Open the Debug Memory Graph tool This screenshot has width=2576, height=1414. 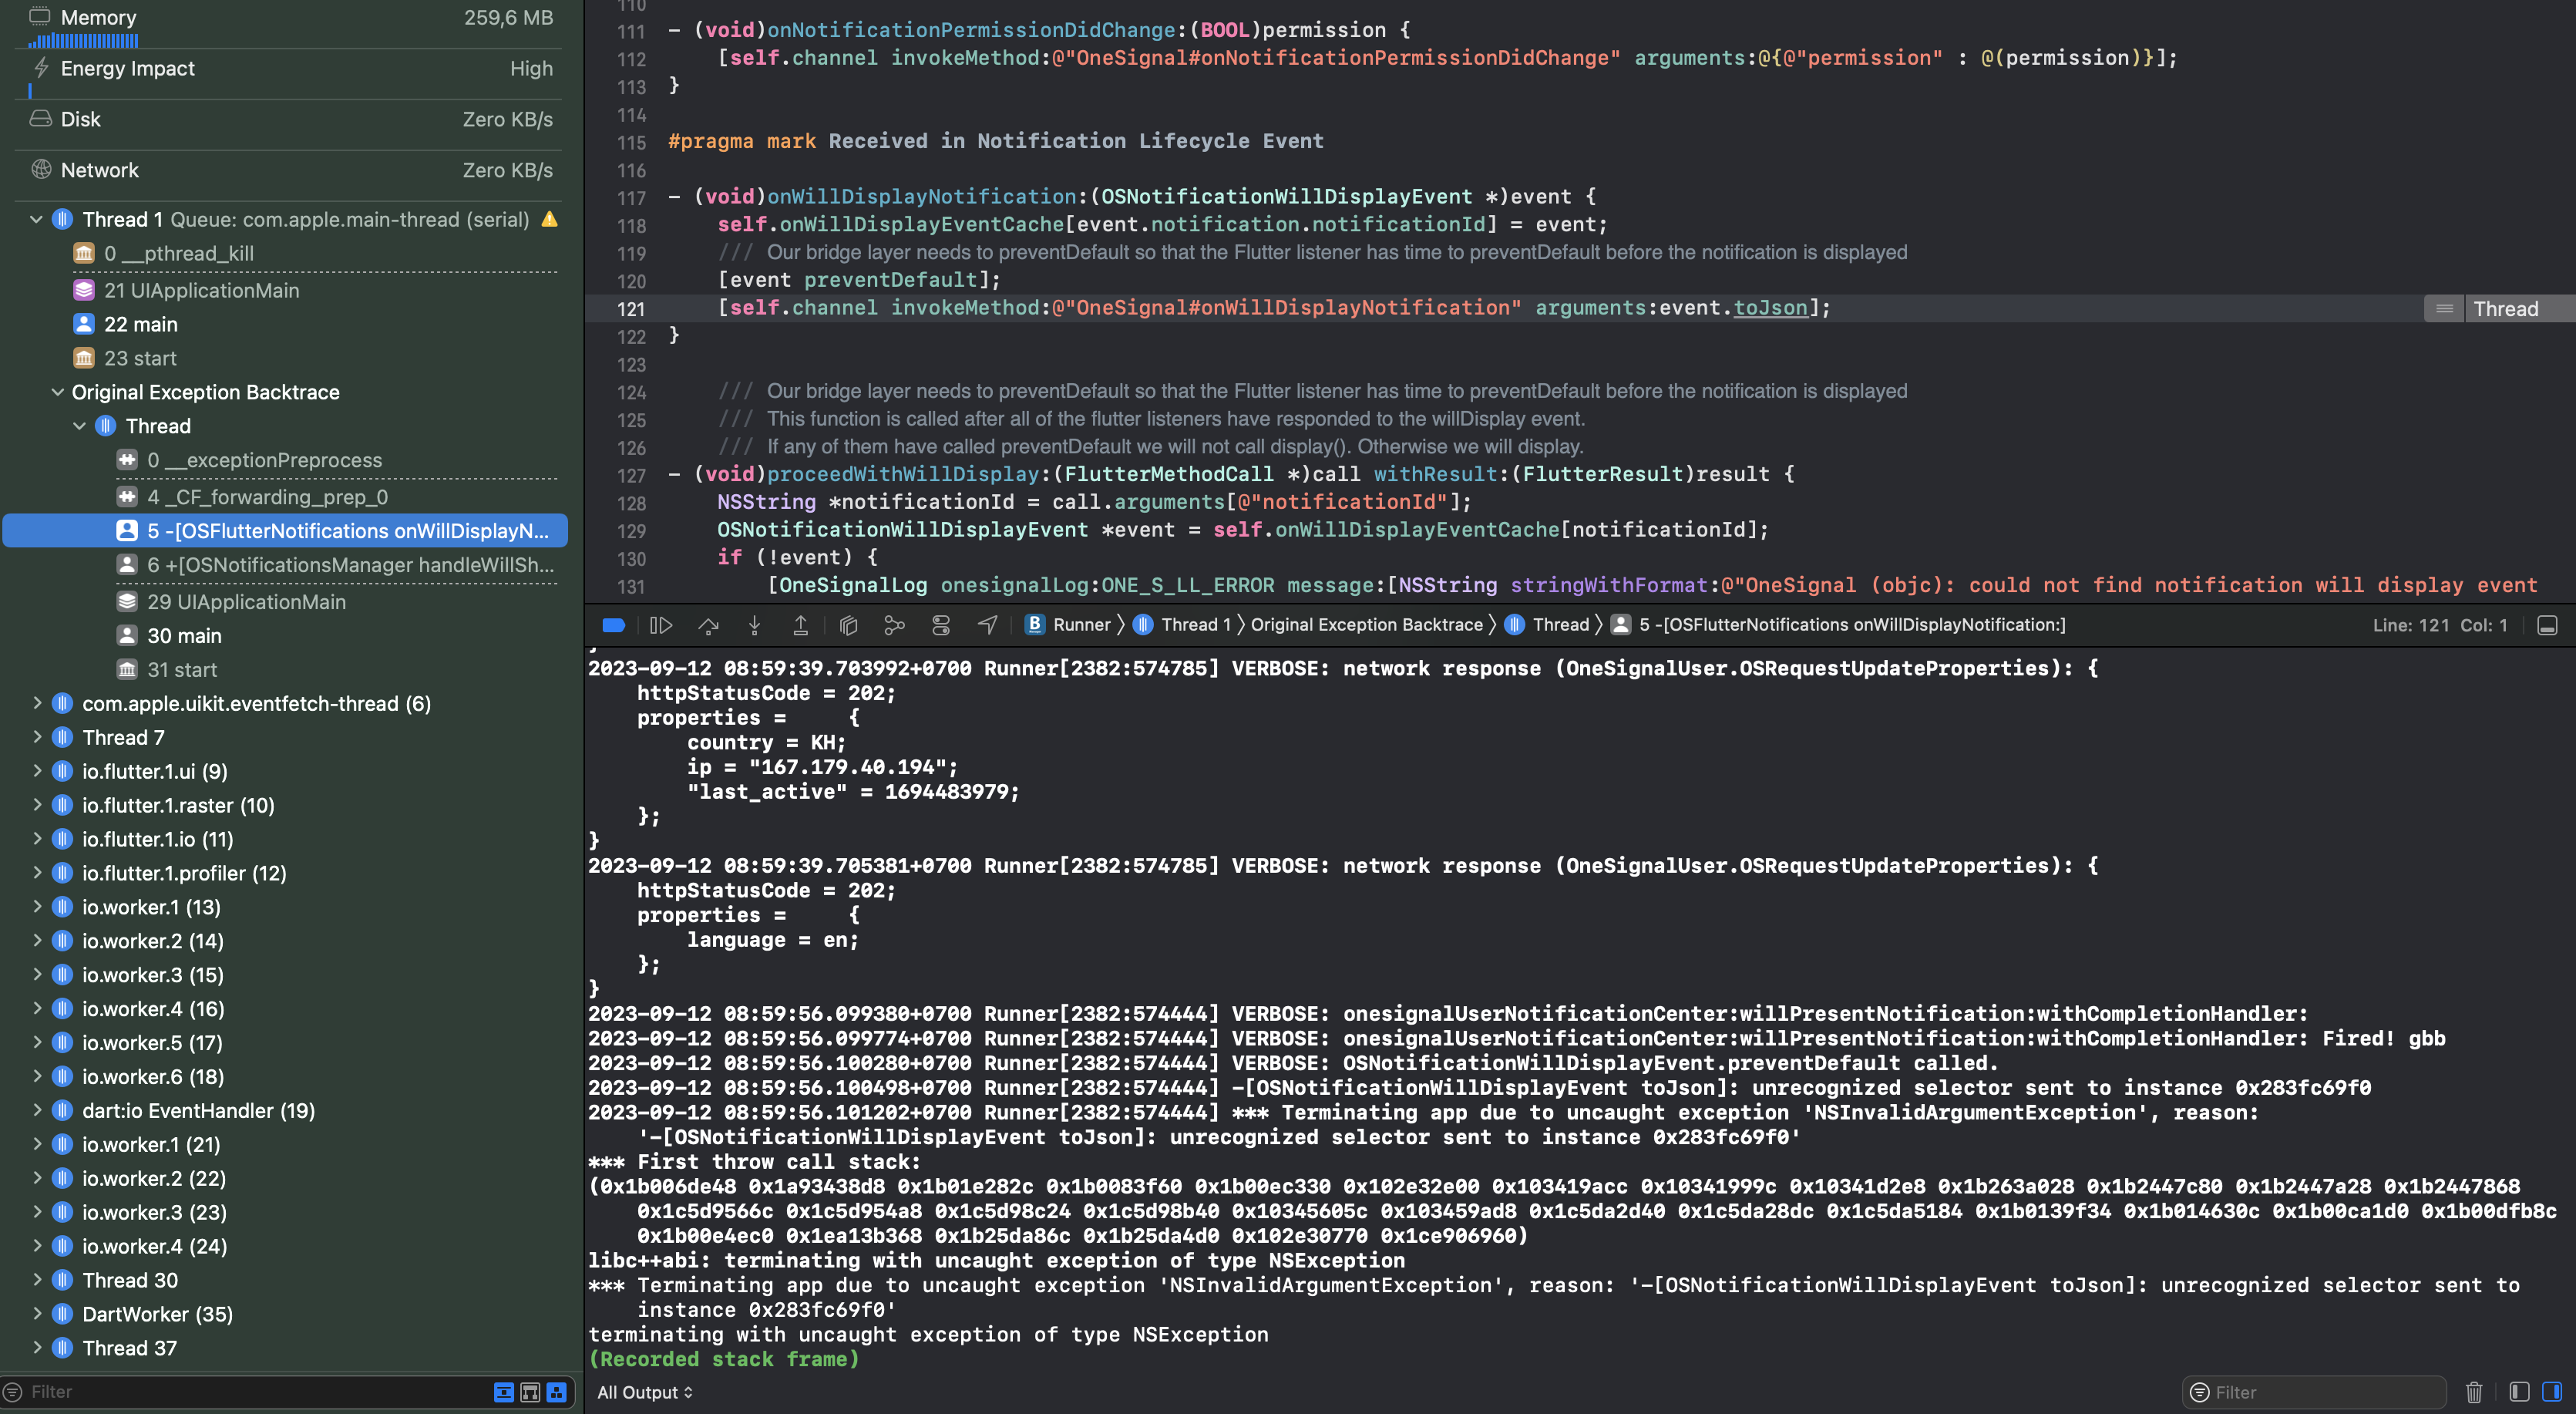click(894, 624)
